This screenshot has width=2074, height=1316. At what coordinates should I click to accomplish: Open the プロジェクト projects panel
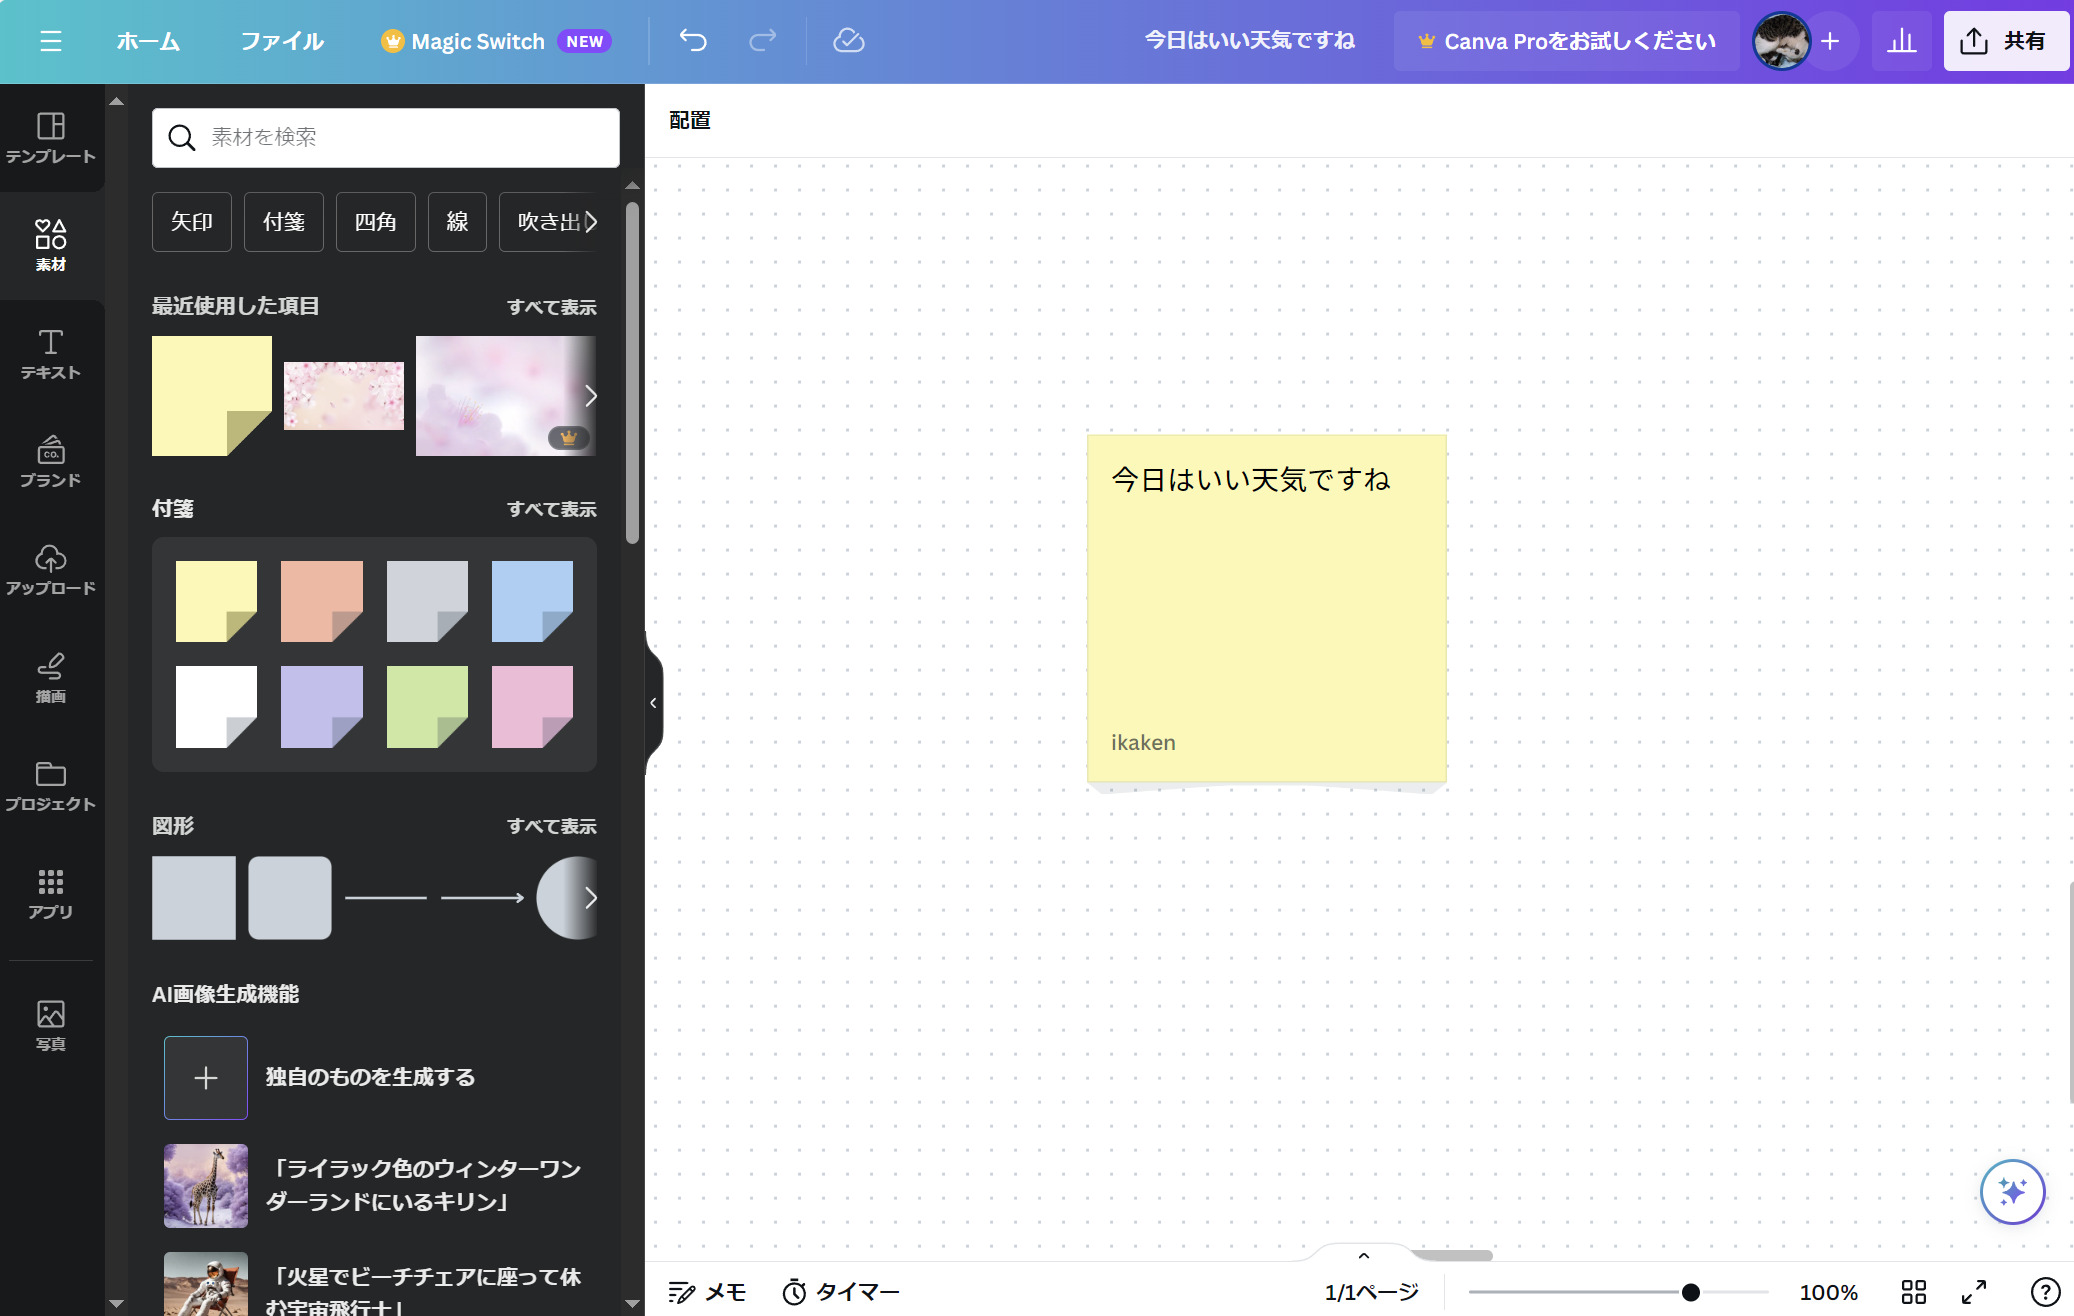click(x=51, y=786)
